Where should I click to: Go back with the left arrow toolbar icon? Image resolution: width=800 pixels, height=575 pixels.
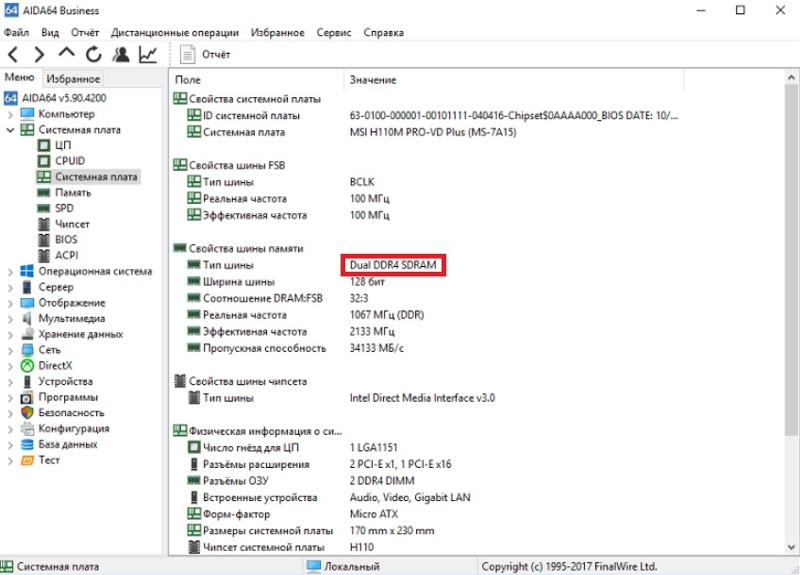(x=13, y=54)
